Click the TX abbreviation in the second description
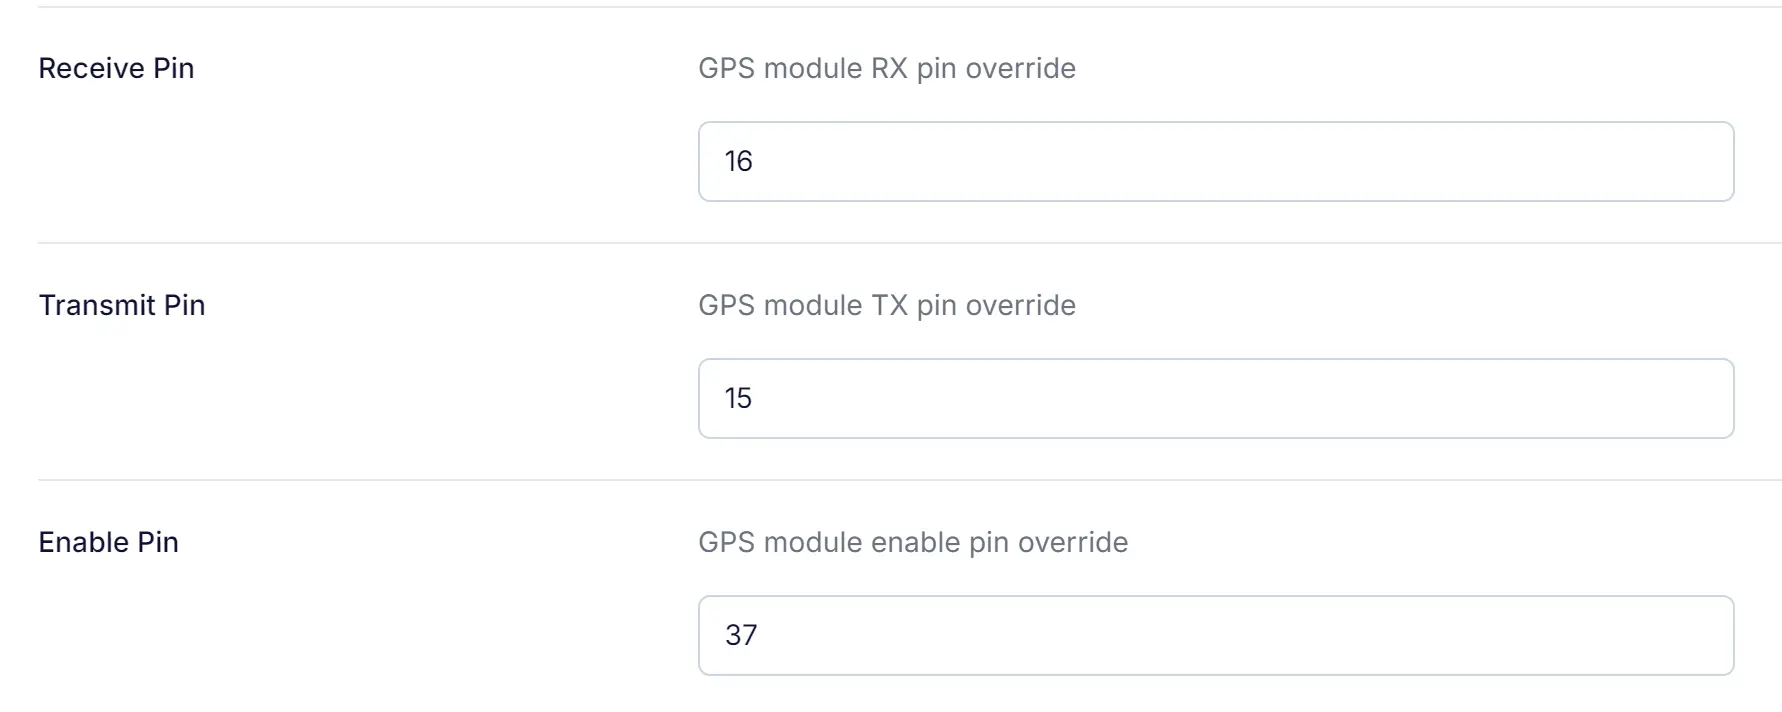 click(x=889, y=305)
